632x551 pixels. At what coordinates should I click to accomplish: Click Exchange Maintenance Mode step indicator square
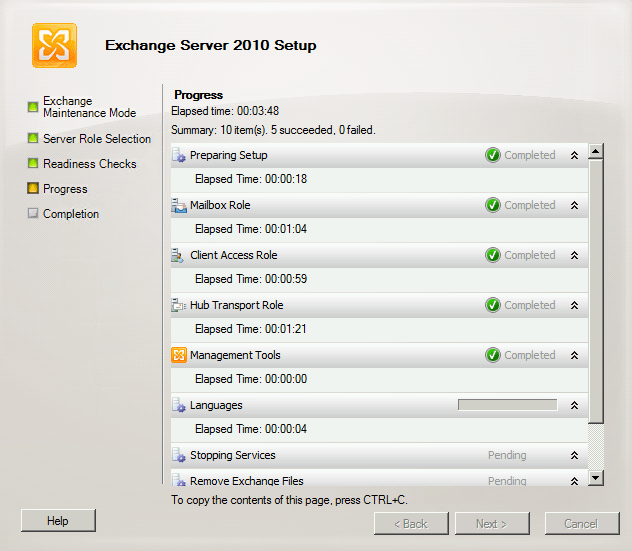[x=33, y=107]
